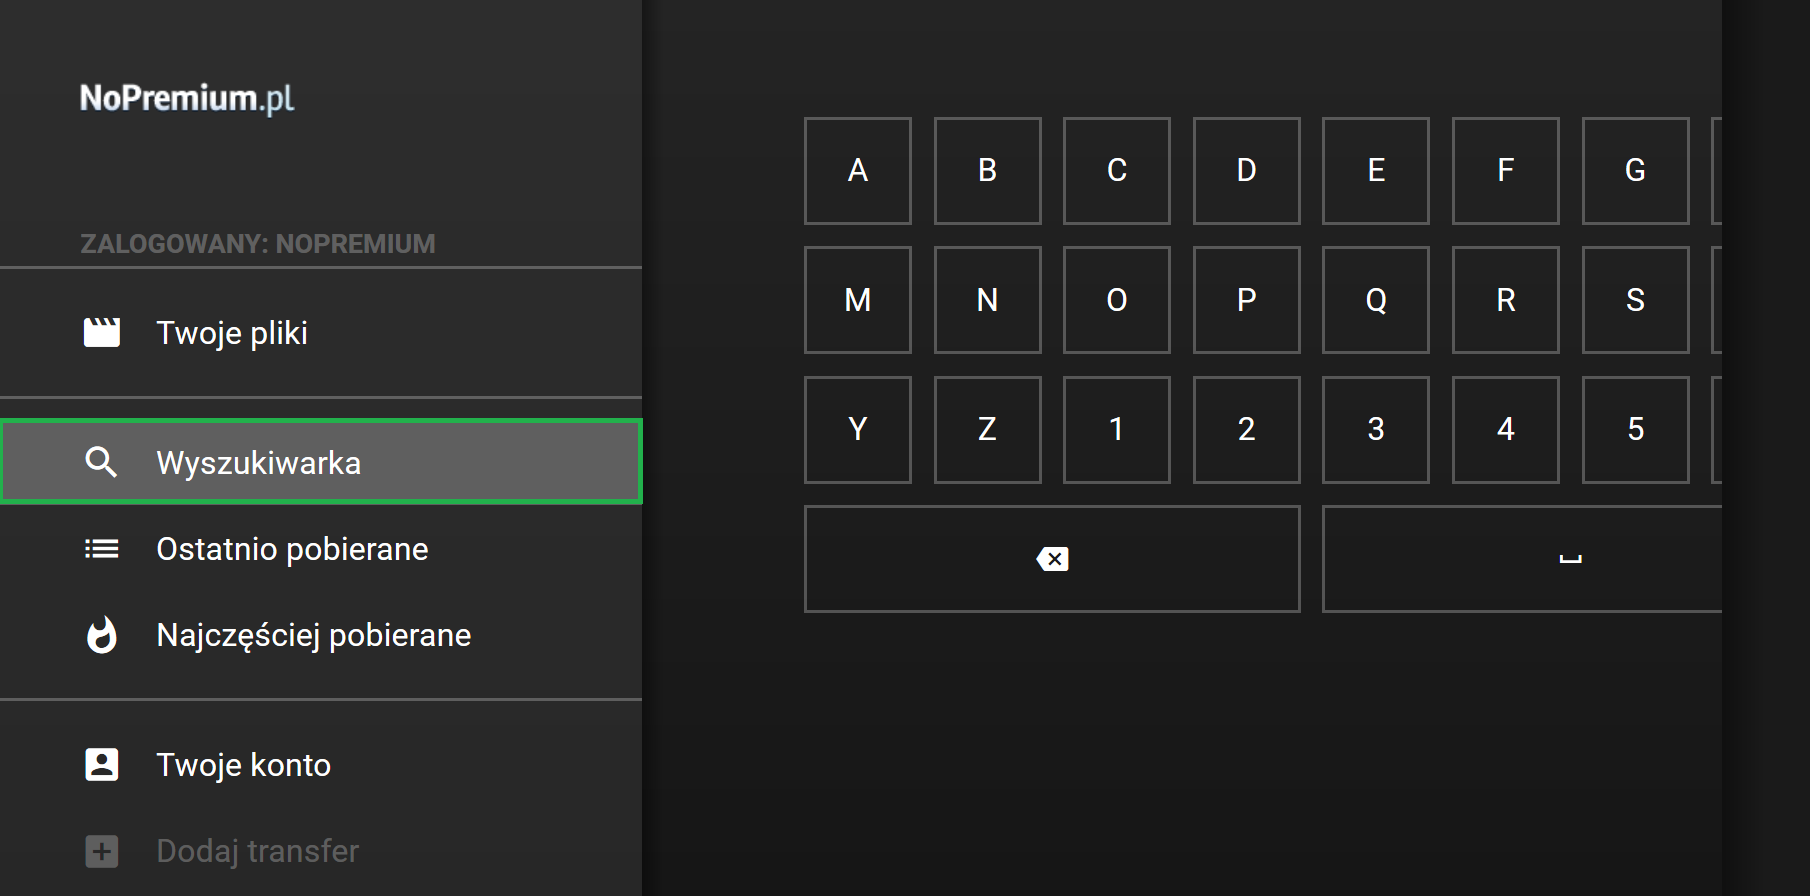Tap the letter Q key
This screenshot has width=1810, height=896.
tap(1376, 300)
